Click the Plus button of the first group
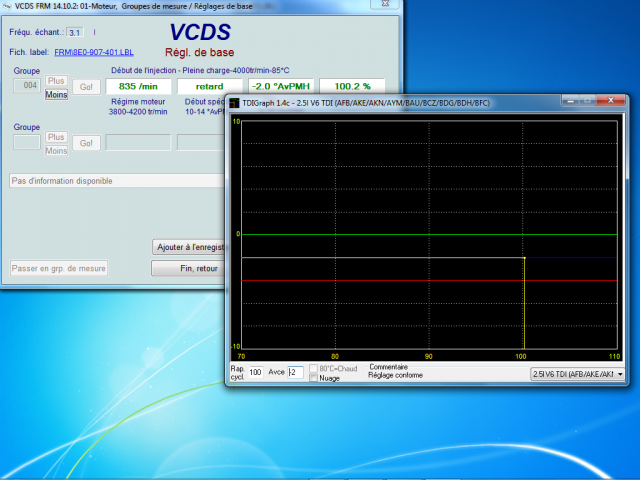This screenshot has width=640, height=480. click(x=56, y=81)
